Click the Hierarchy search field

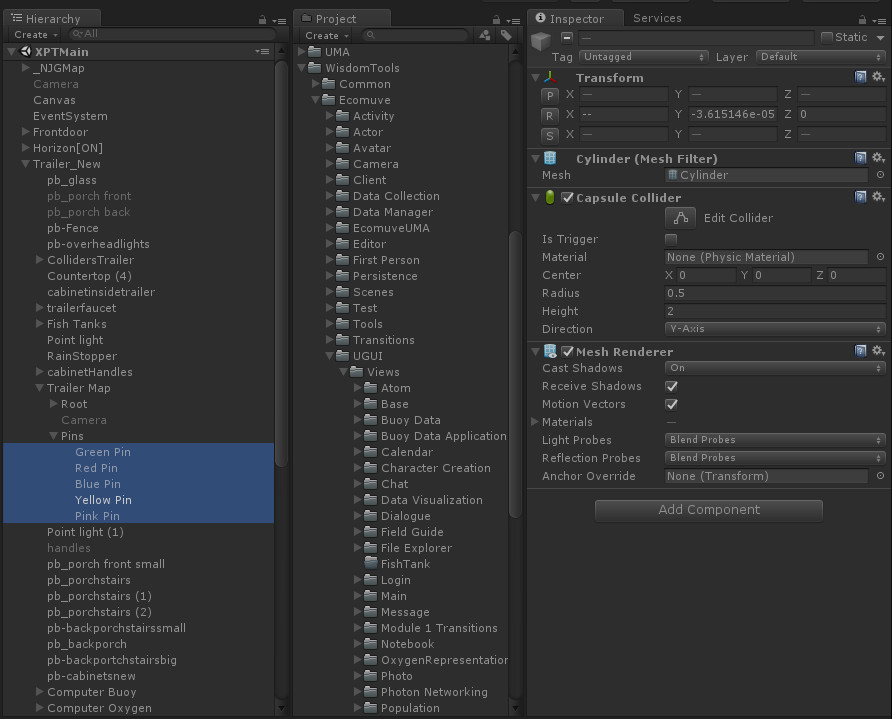coord(171,34)
